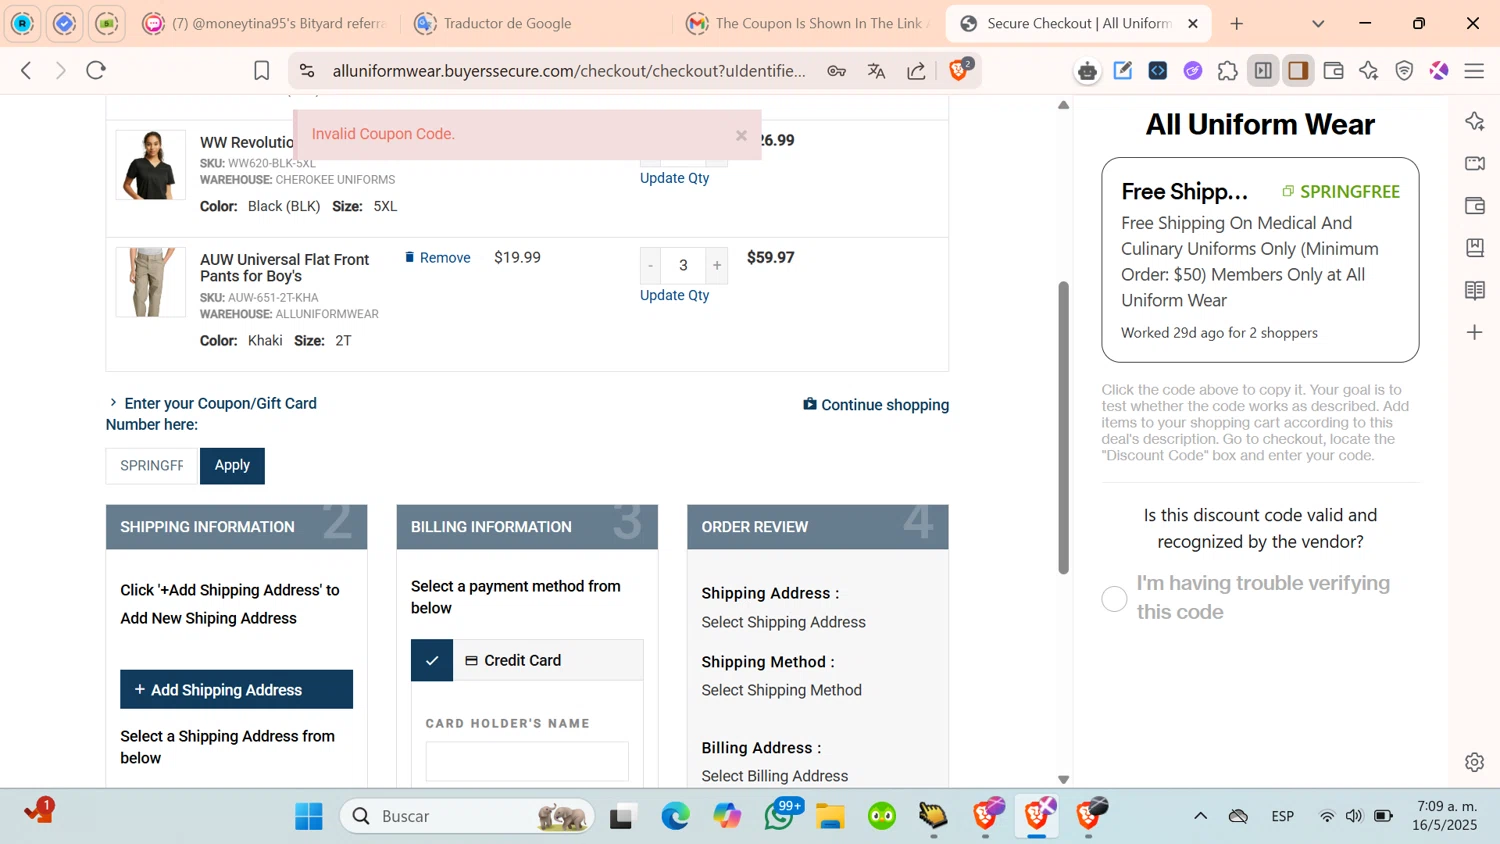1500x844 pixels.
Task: Click the quantity field showing 3
Action: point(683,265)
